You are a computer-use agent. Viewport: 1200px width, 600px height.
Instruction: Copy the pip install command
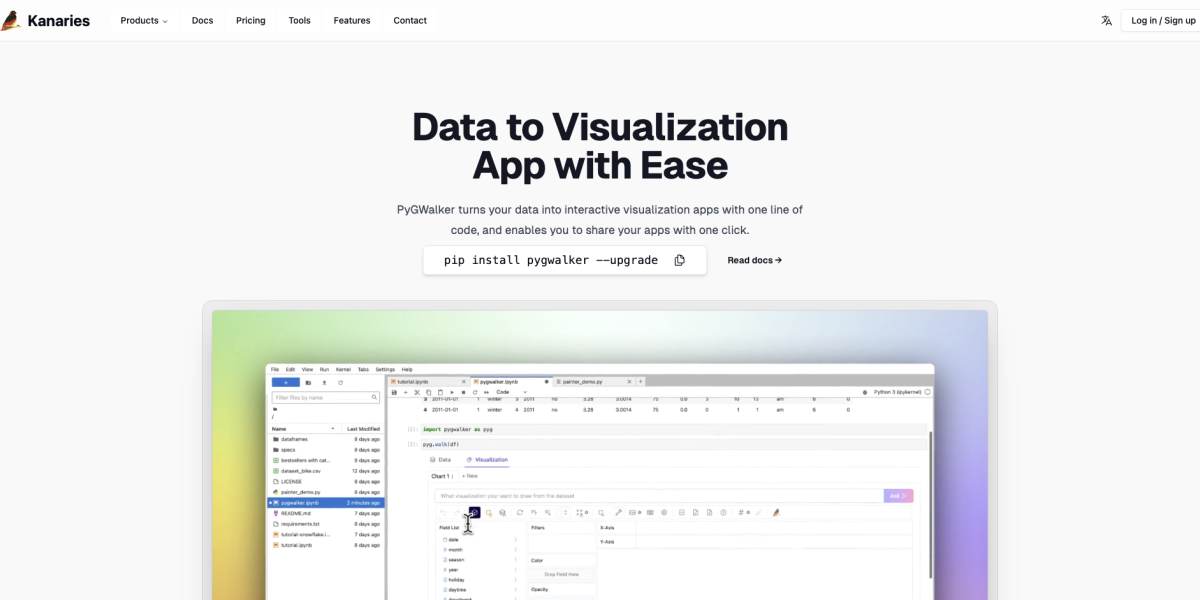(679, 260)
